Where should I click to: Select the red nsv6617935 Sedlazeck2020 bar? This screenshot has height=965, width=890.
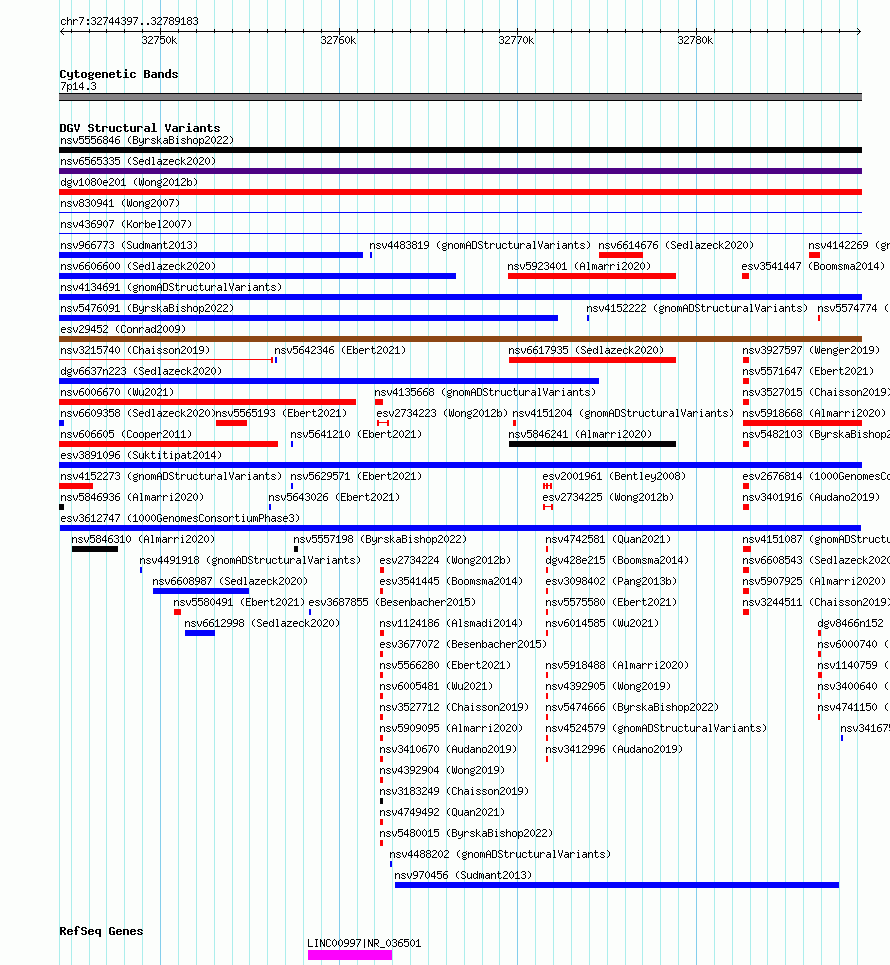[x=592, y=360]
